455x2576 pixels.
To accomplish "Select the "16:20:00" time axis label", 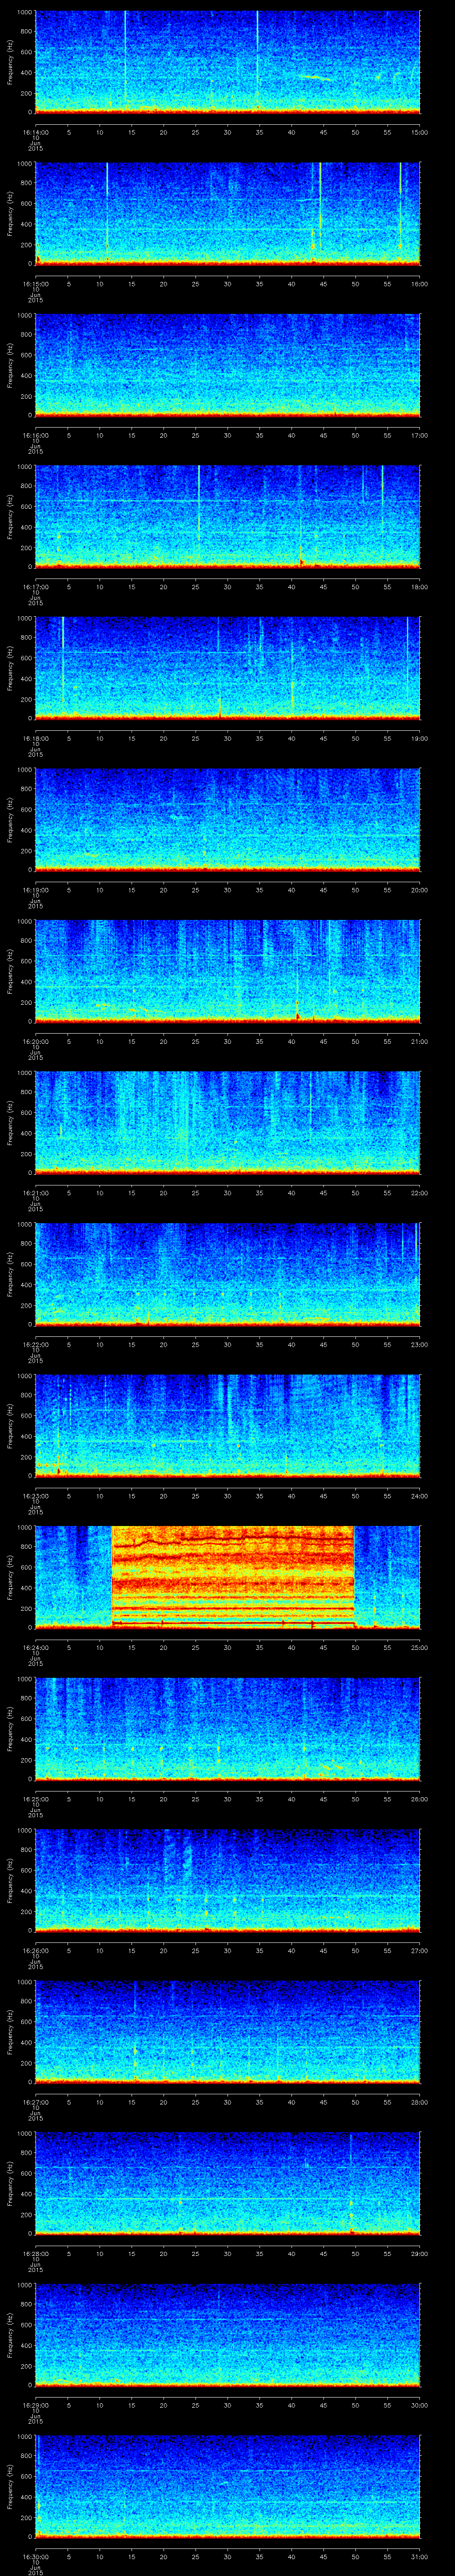I will [36, 1041].
